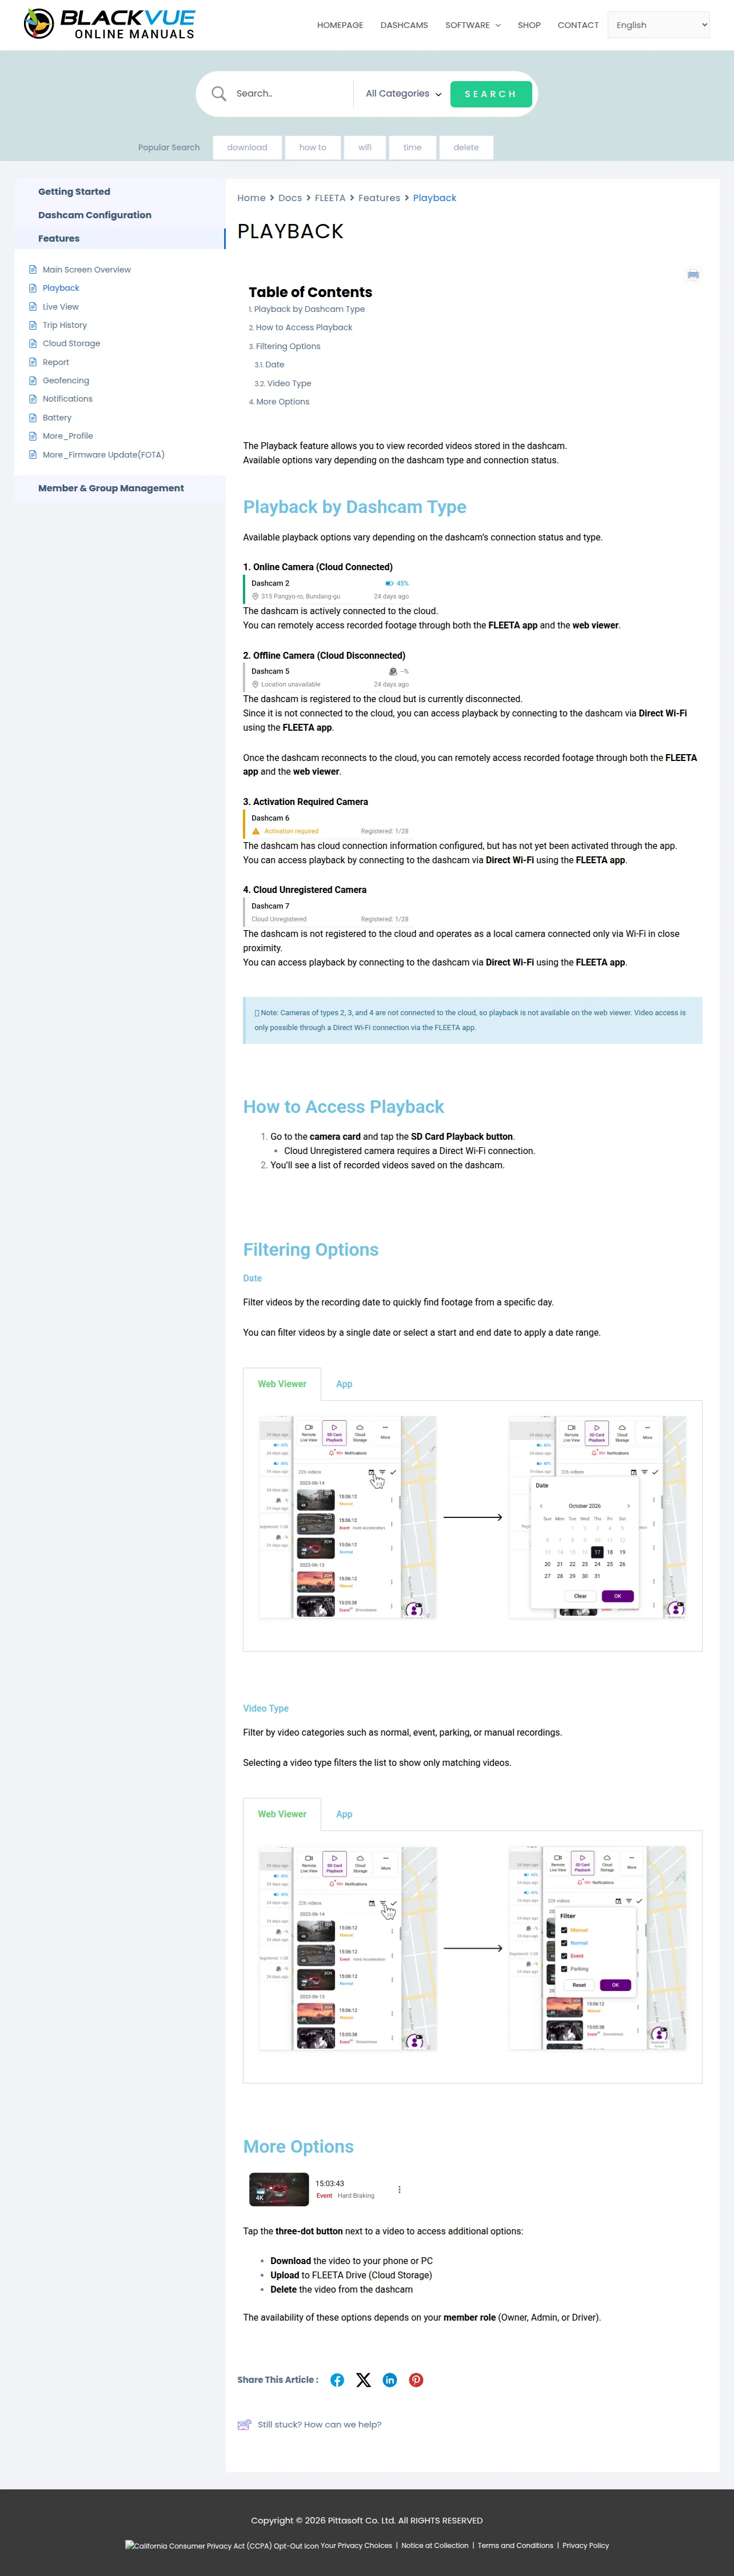Click the document icon beside More_Firmware Update(FOTA)
The image size is (734, 2576).
33,455
